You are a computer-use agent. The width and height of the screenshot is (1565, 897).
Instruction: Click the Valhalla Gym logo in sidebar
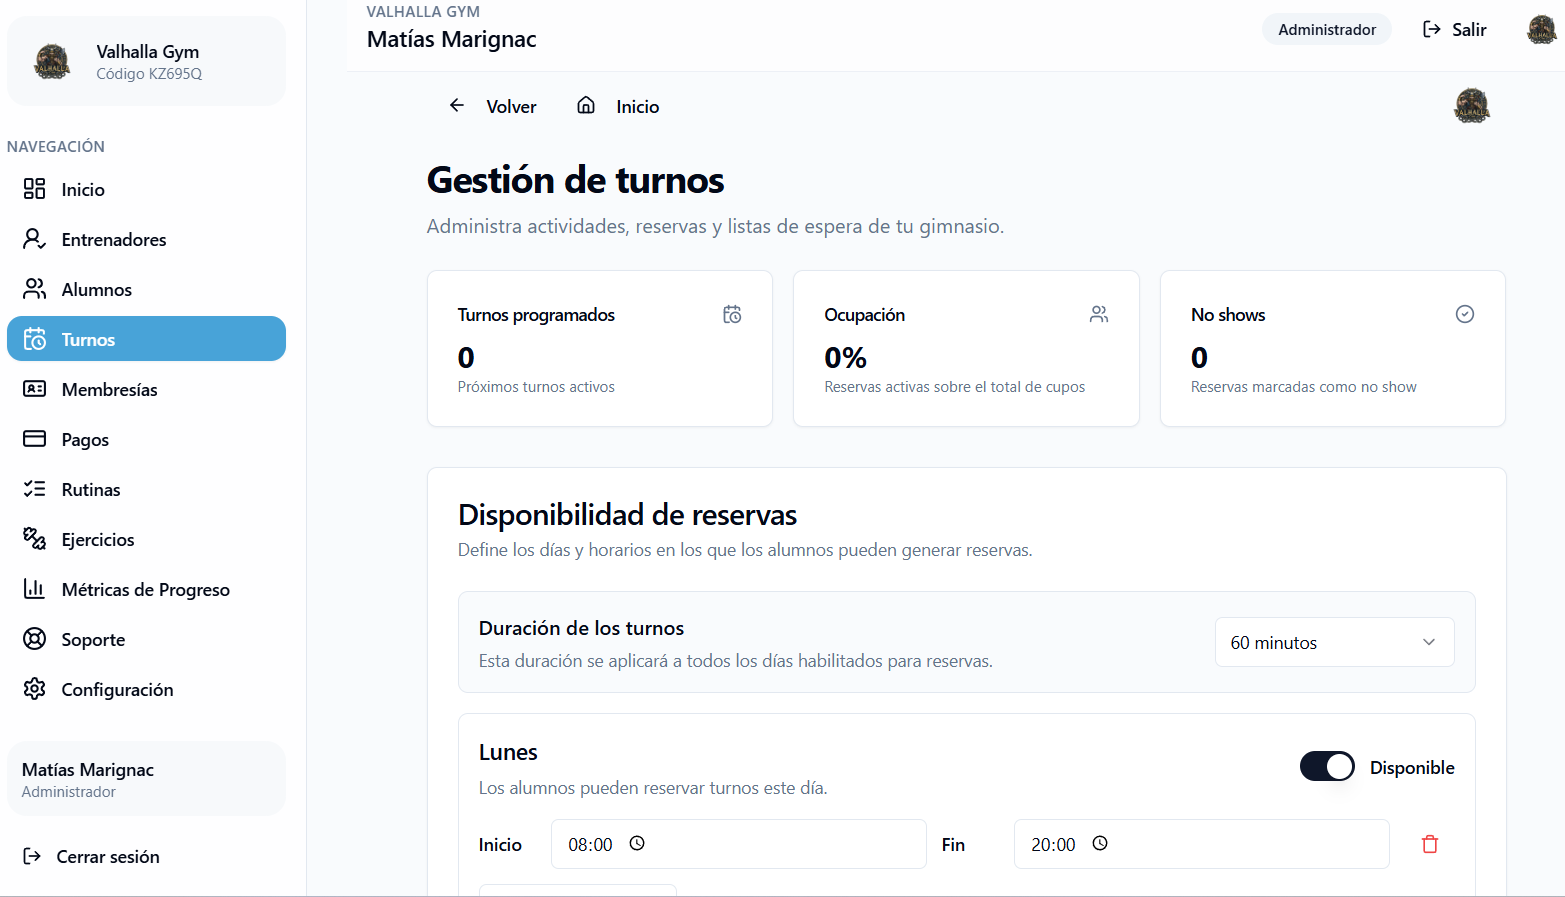pos(52,62)
